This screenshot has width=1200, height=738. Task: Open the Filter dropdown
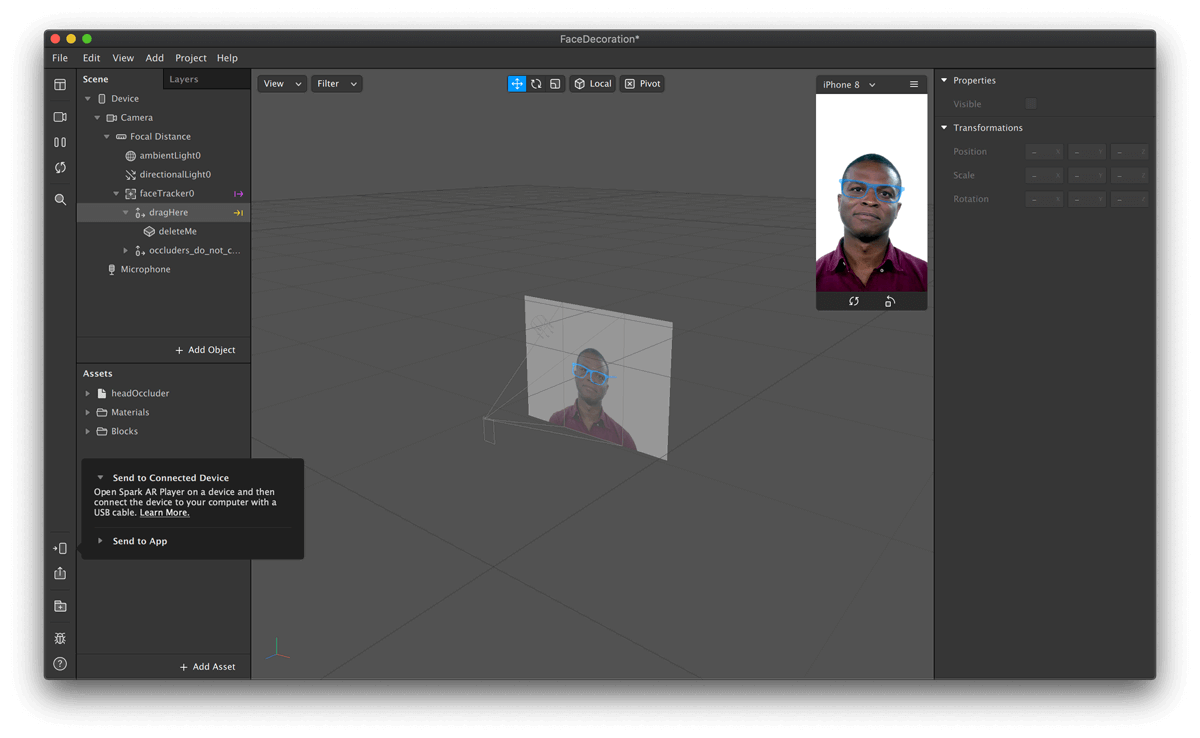[x=336, y=84]
